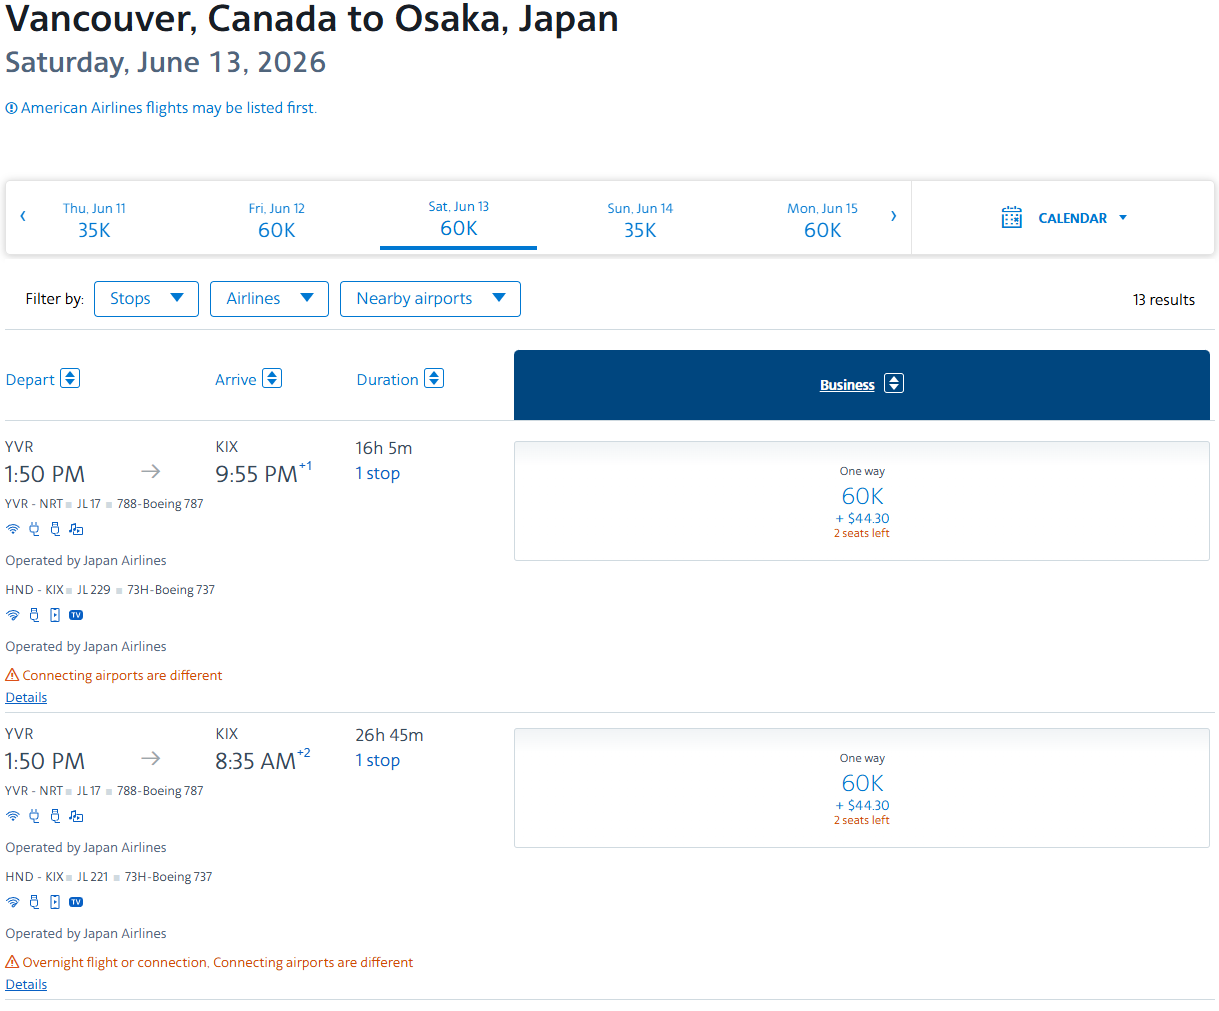The height and width of the screenshot is (1011, 1219).
Task: Open the Nearby airports filter
Action: click(x=430, y=299)
